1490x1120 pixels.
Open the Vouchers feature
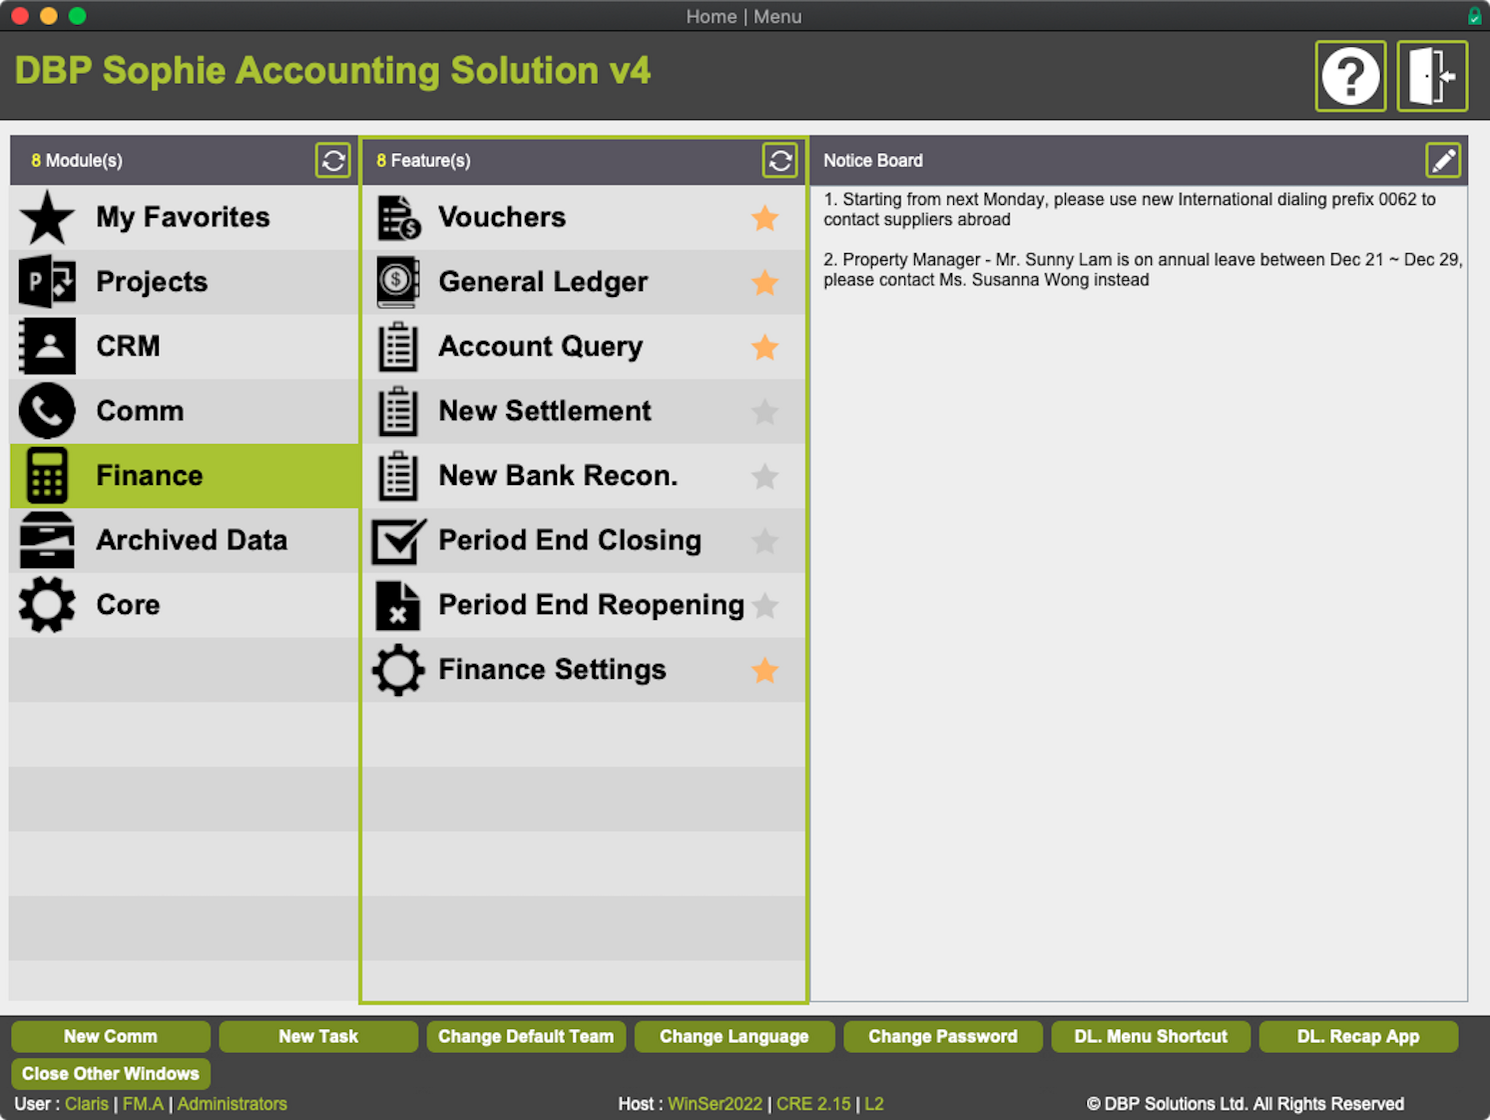(x=584, y=217)
